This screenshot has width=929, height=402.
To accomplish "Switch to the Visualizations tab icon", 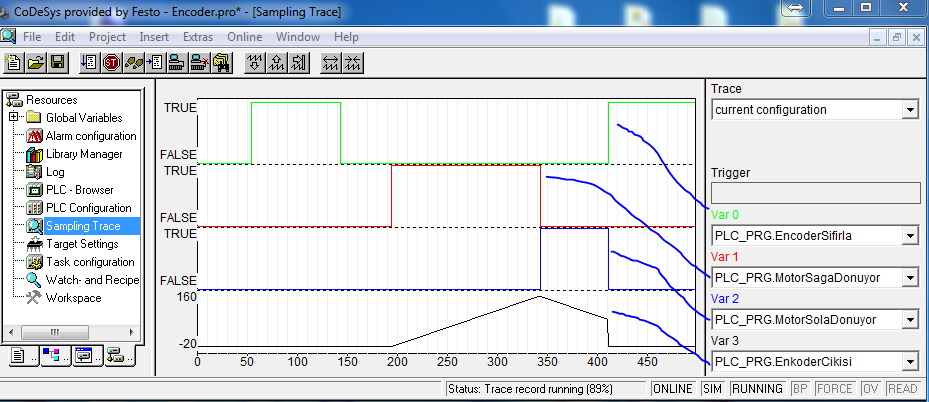I will pyautogui.click(x=87, y=355).
